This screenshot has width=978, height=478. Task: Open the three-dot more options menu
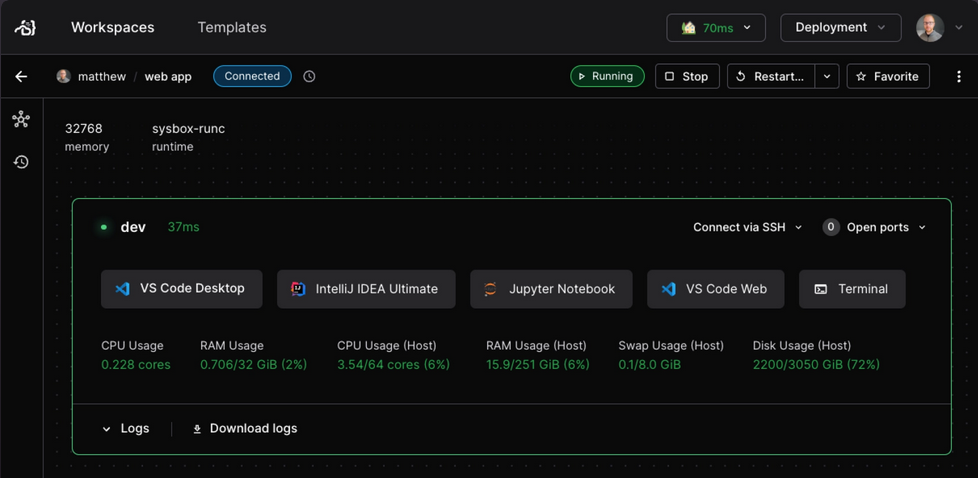pyautogui.click(x=959, y=76)
